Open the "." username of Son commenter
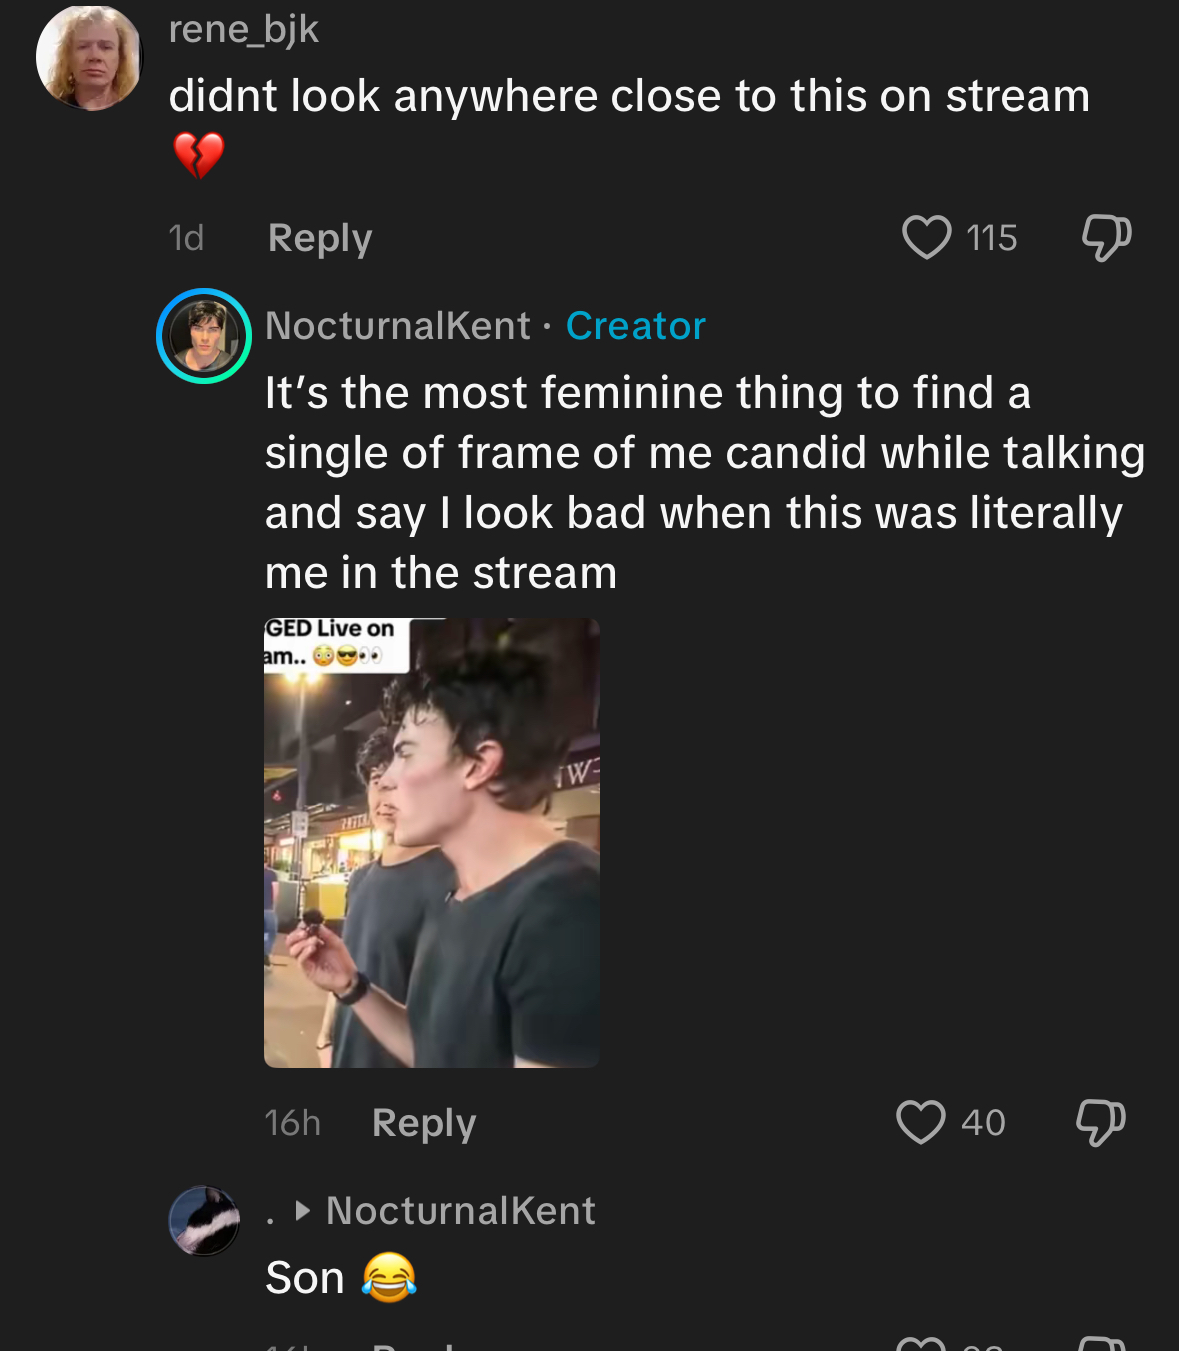The image size is (1179, 1351). tap(270, 1212)
